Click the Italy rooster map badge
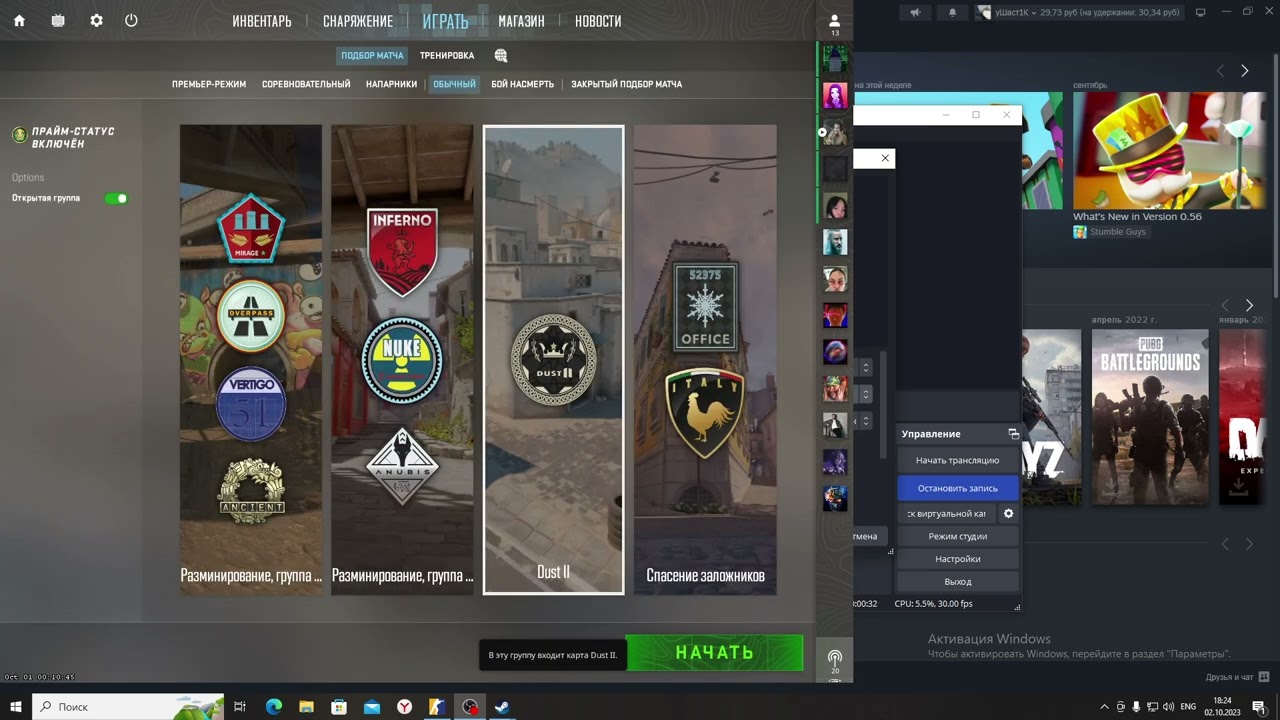This screenshot has height=720, width=1280. coord(705,412)
